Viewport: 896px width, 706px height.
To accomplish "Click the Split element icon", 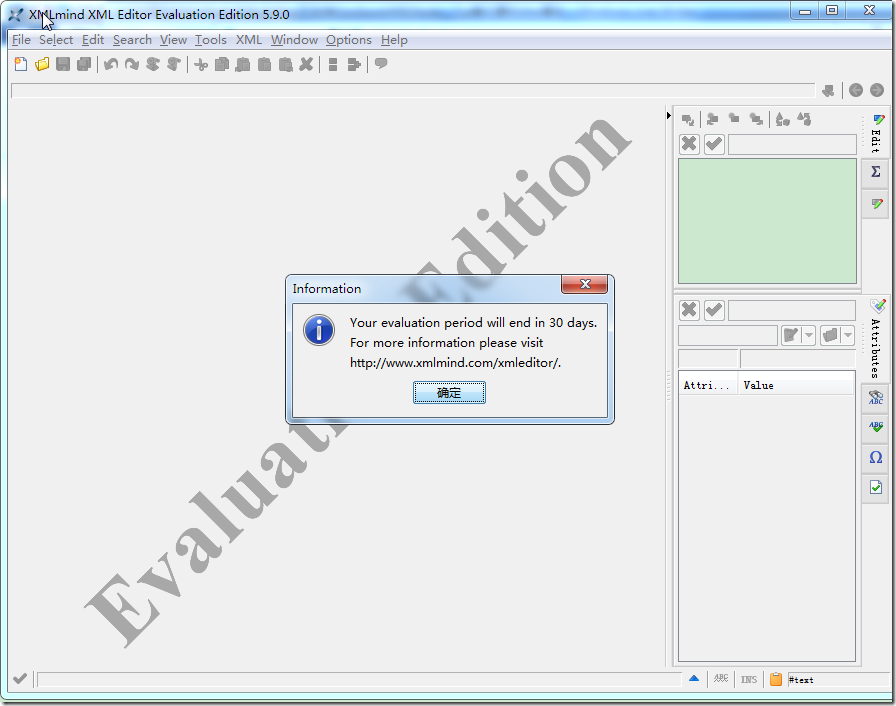I will [333, 65].
